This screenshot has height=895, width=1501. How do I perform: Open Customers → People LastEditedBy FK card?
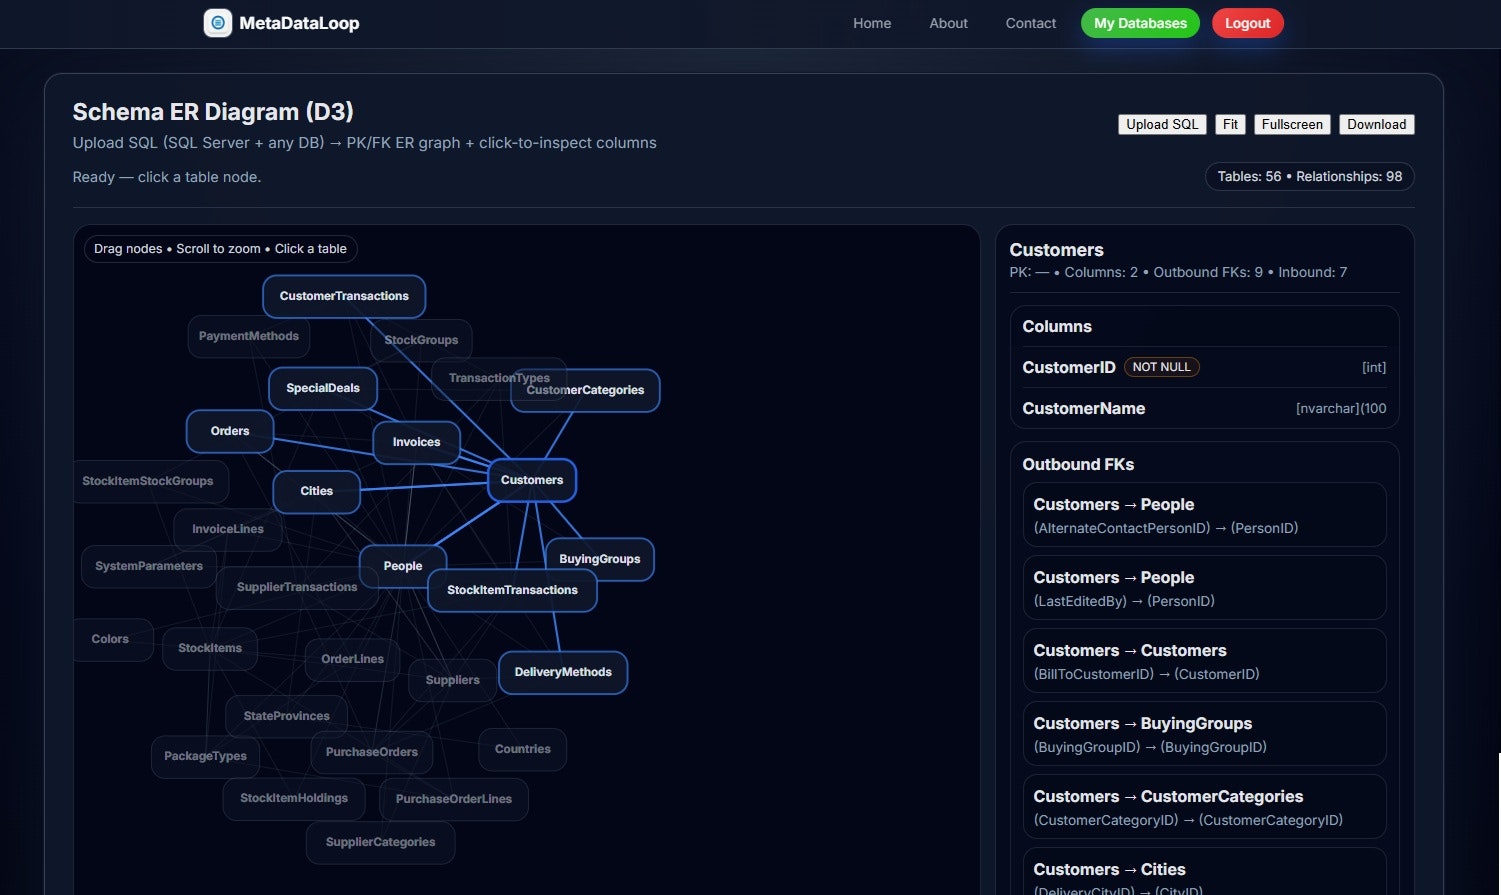[1204, 588]
